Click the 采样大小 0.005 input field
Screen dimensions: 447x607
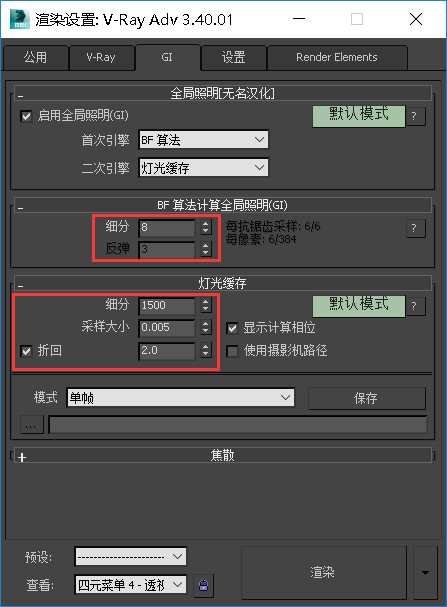coord(167,328)
